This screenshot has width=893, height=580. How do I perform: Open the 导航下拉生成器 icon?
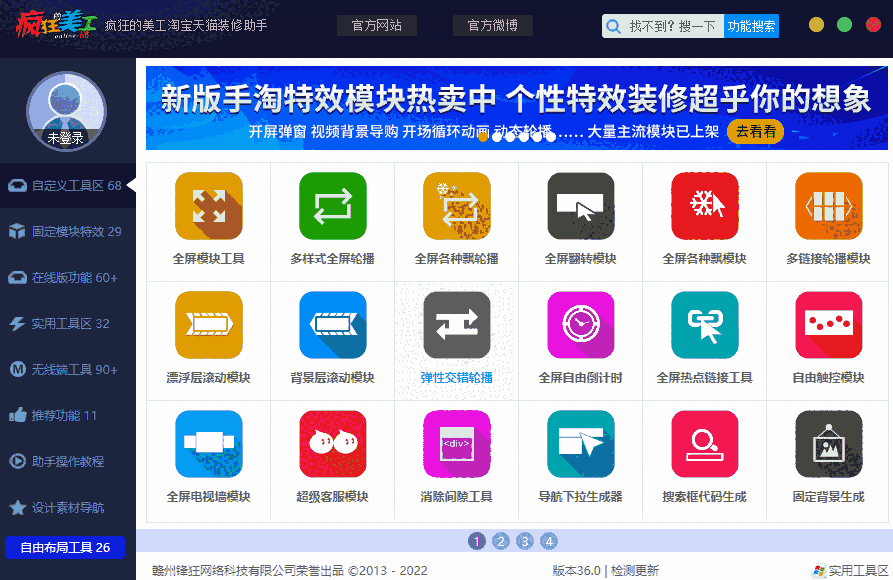[x=581, y=444]
